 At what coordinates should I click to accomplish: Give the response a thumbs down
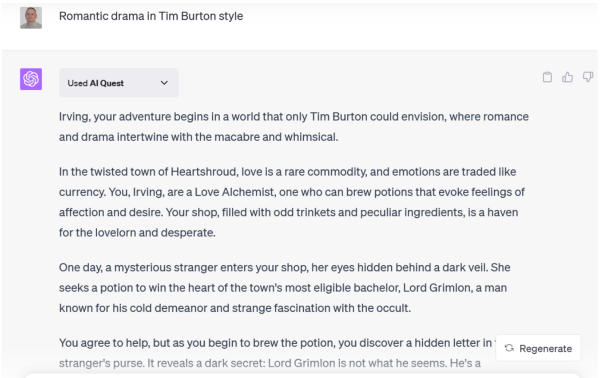click(x=588, y=77)
